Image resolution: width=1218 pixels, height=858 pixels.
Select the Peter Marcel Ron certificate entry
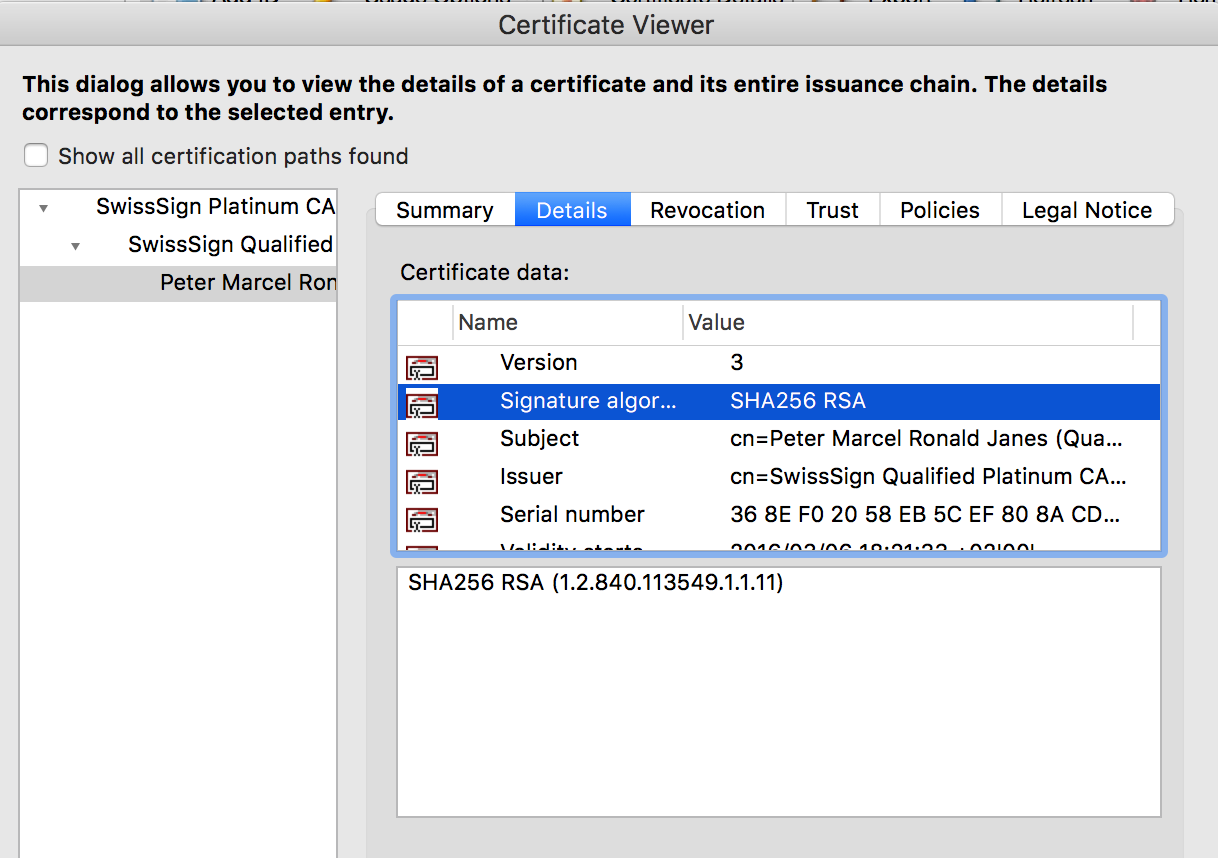point(247,283)
